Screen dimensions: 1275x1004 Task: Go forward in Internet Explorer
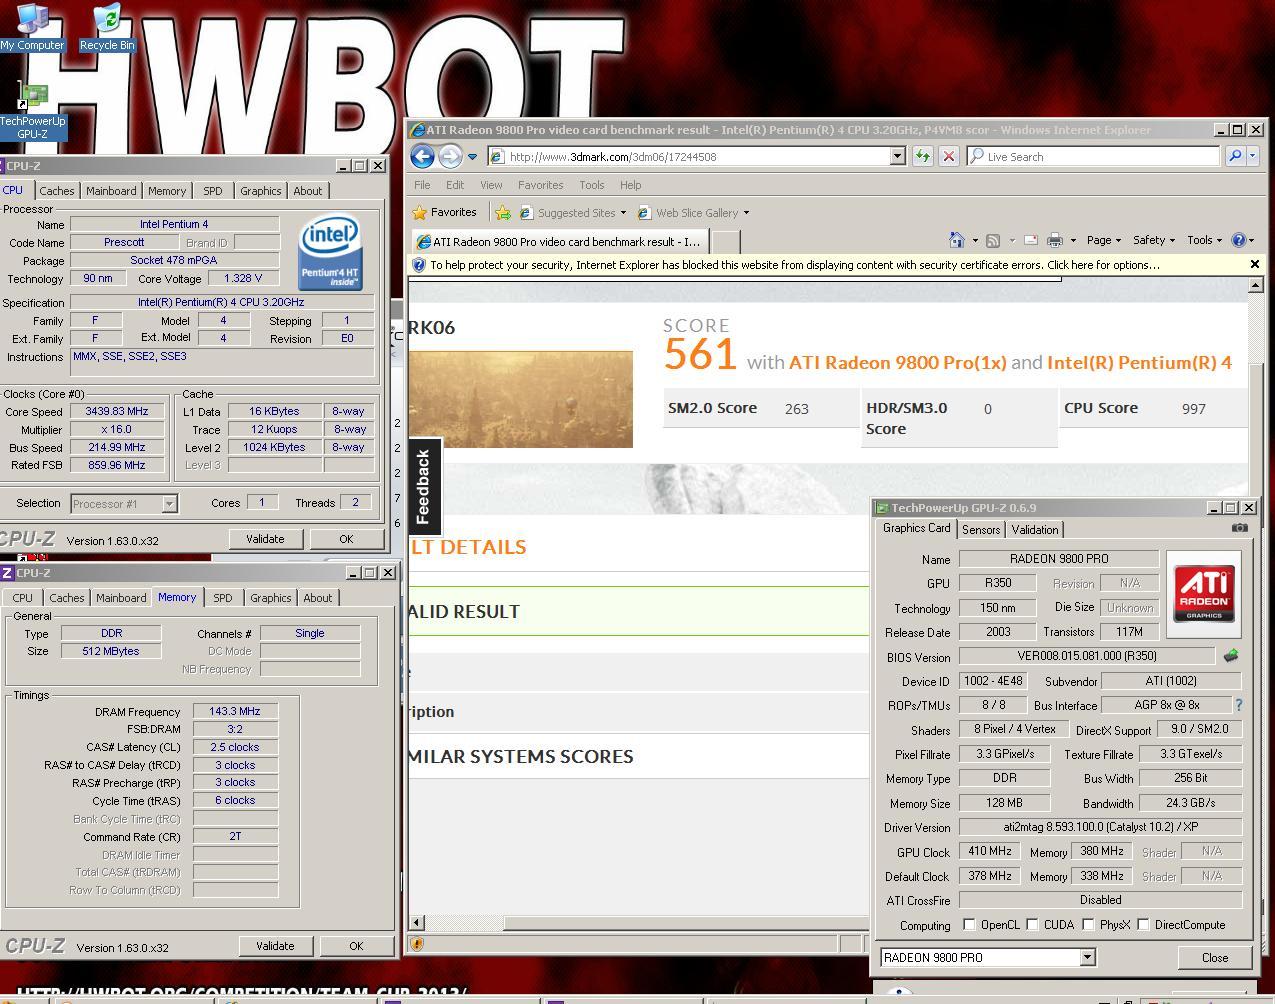(450, 156)
